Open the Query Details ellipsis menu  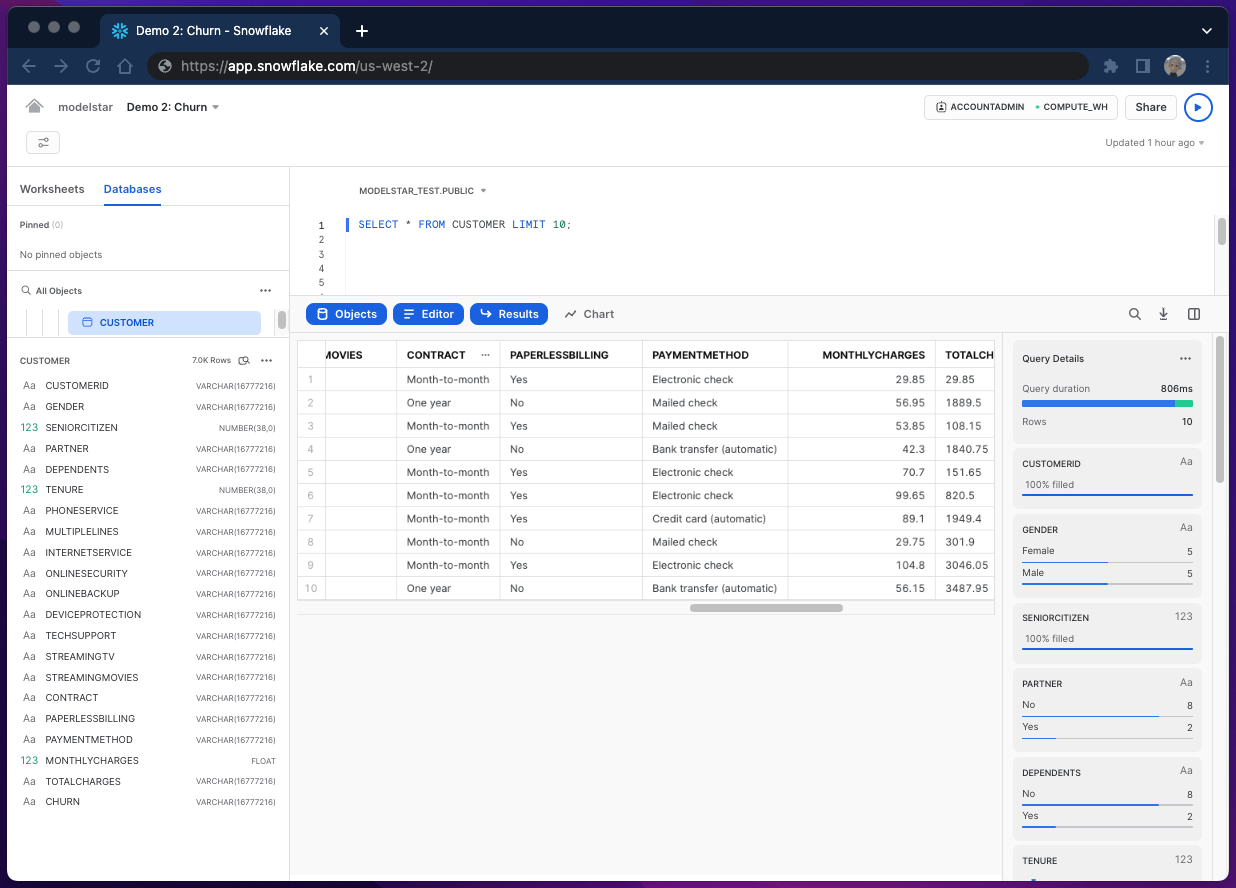pos(1185,359)
